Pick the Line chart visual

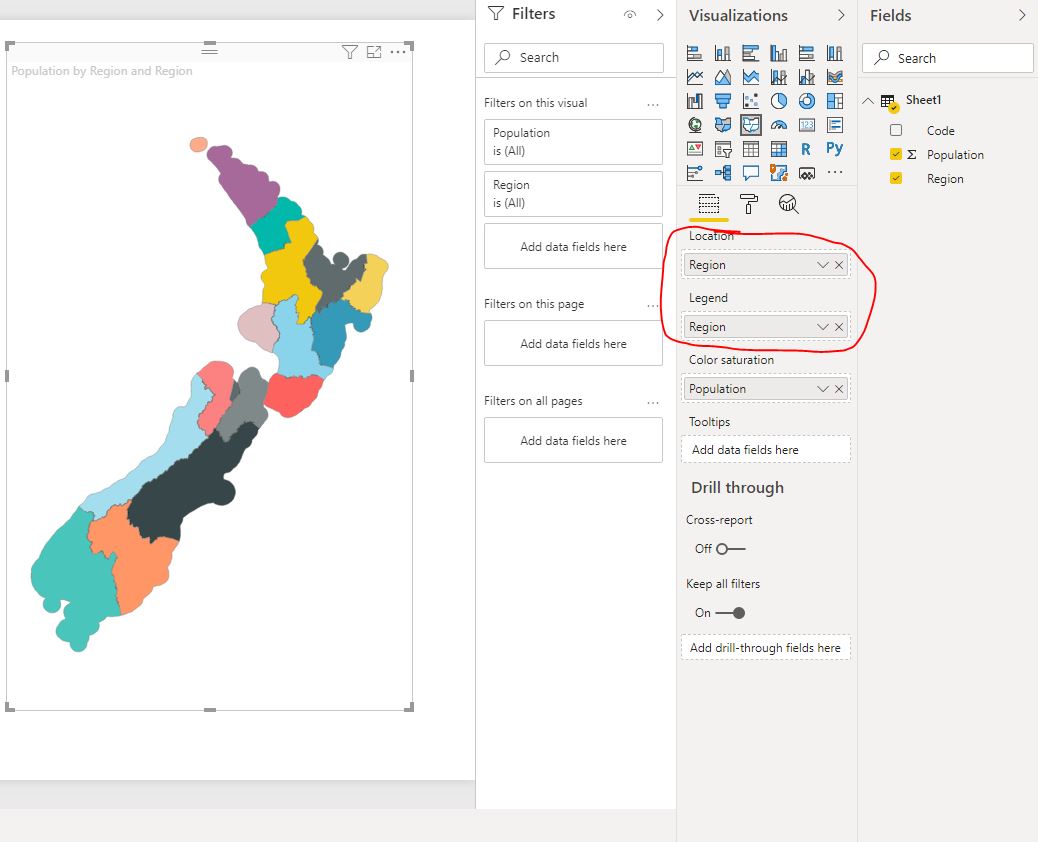click(694, 77)
